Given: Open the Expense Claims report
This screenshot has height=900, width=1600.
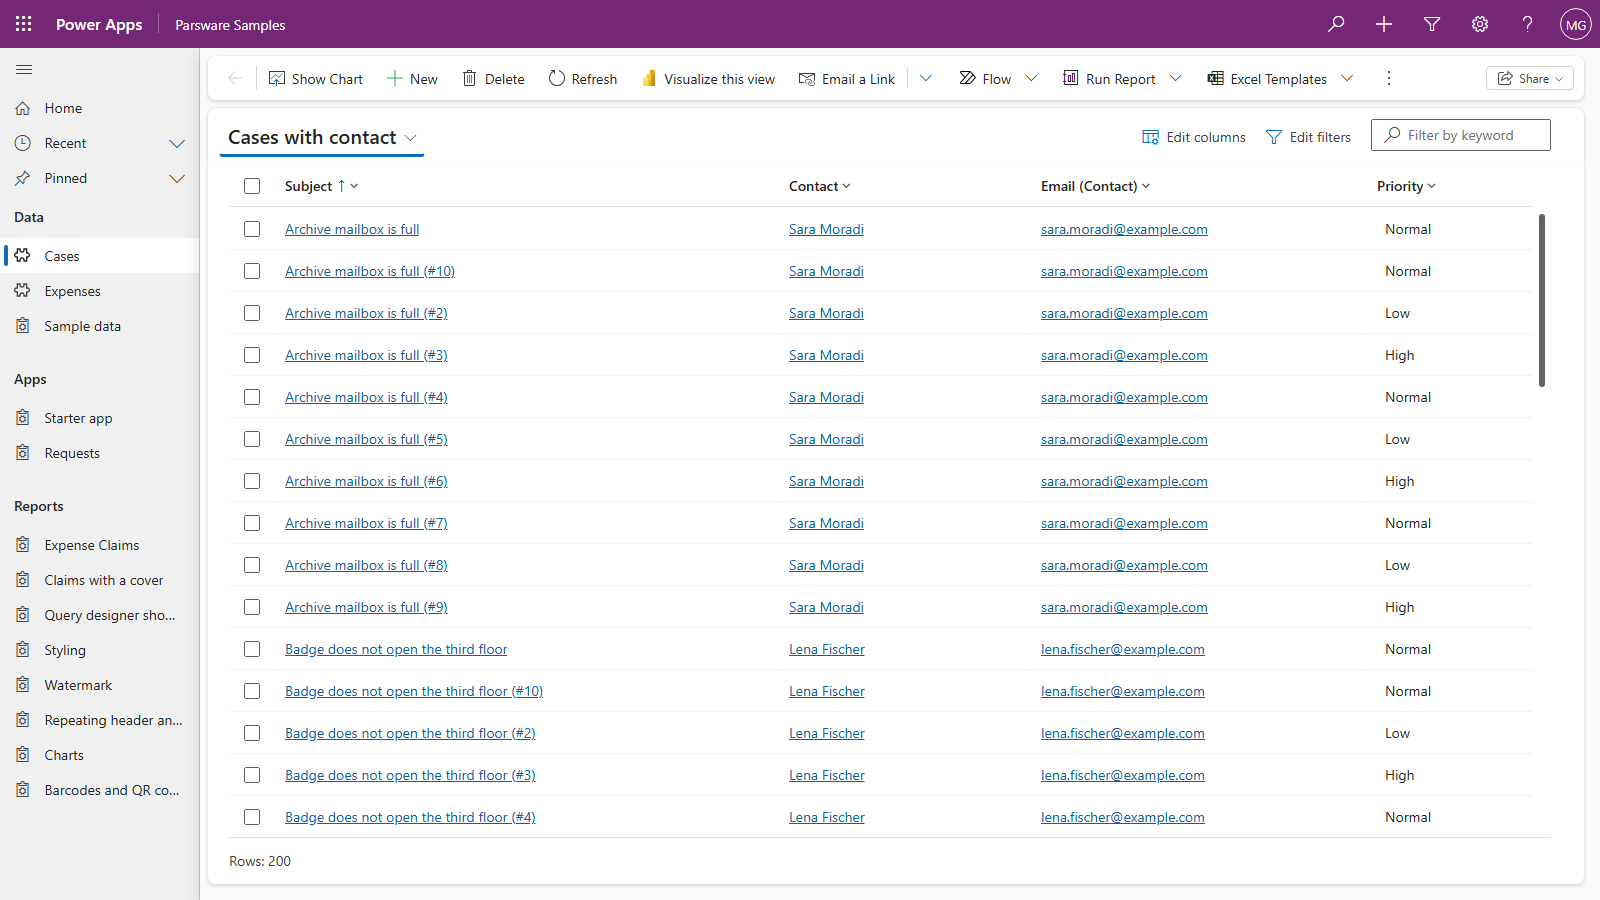Looking at the screenshot, I should point(100,545).
